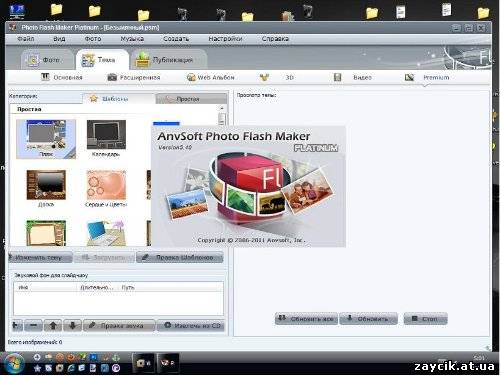Viewport: 500px width, 376px height.
Task: Pick the blue laptop template thumbnail
Action: (106, 233)
